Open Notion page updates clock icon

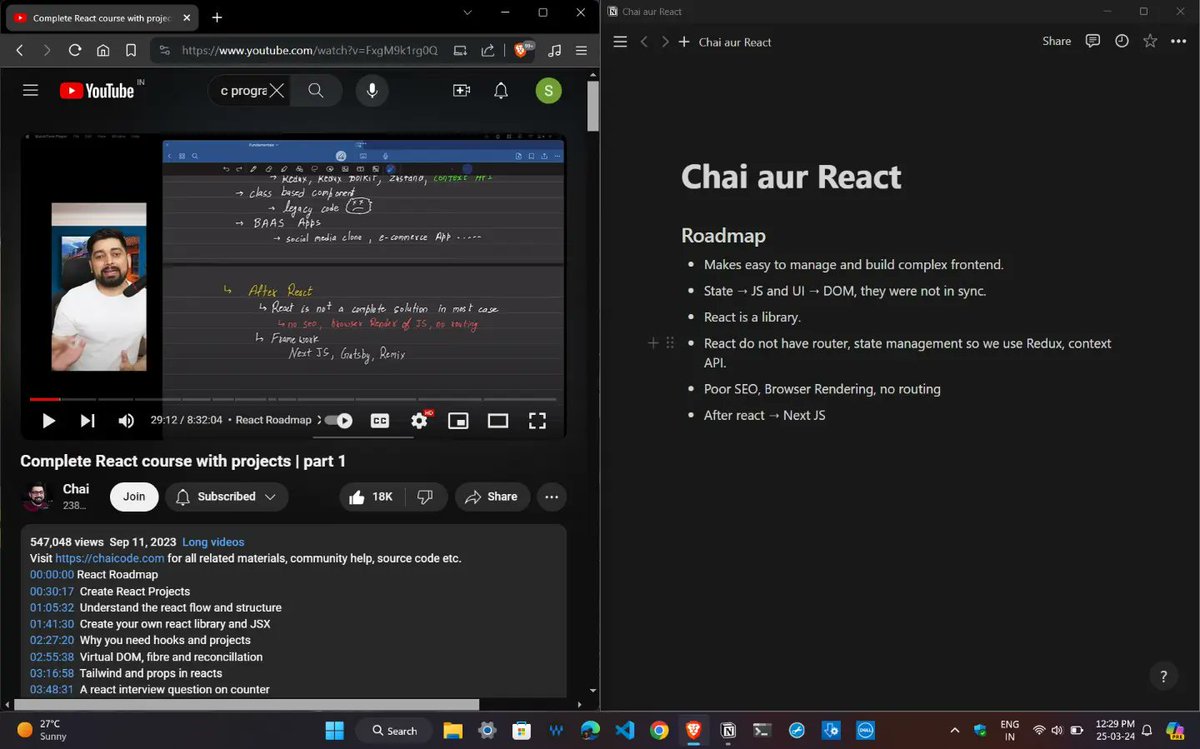(1122, 41)
